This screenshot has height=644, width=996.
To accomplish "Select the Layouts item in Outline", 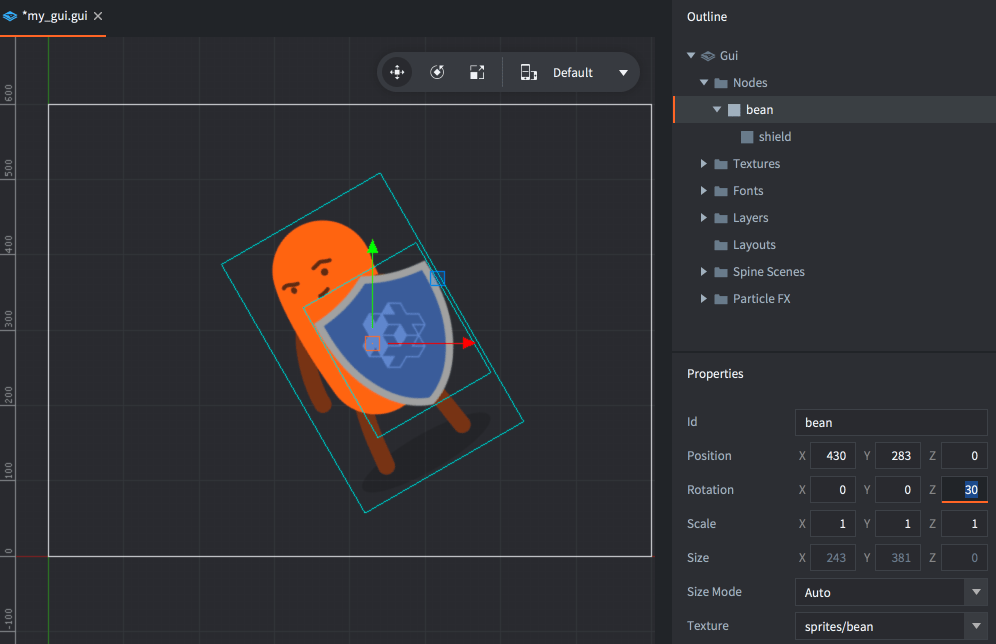I will click(753, 245).
